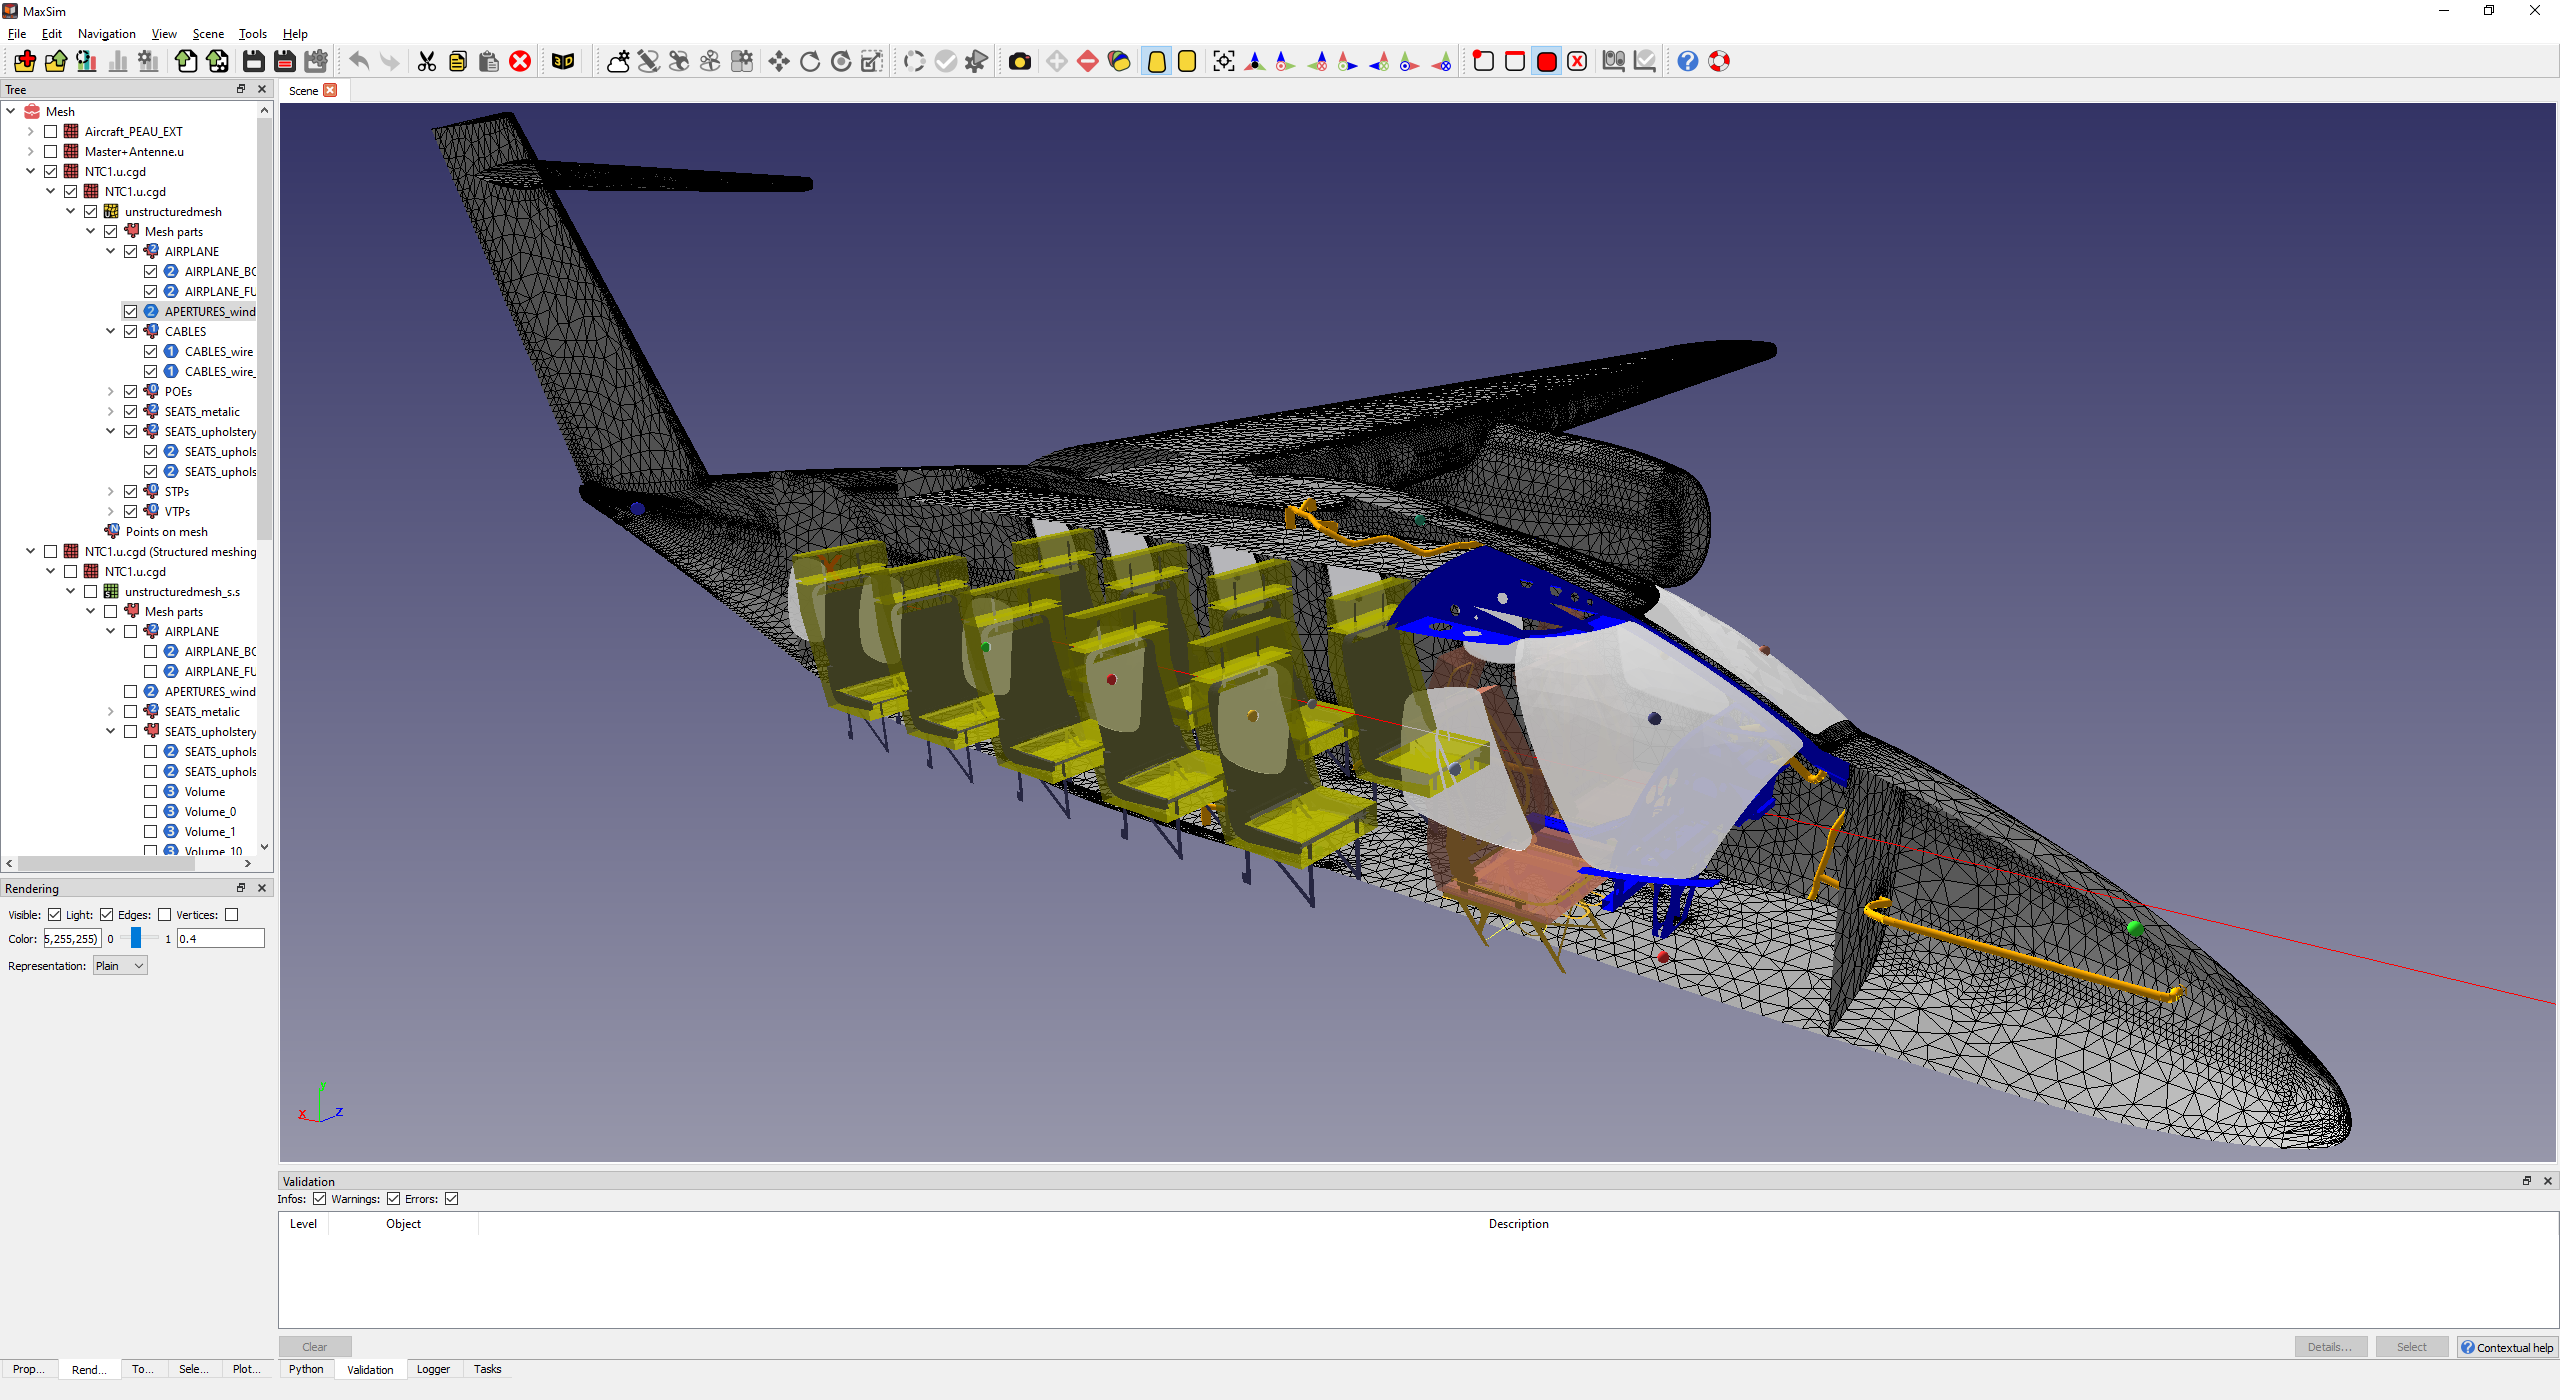Collapse the SEATS_upholstery checked node
Image resolution: width=2560 pixels, height=1400 pixels.
click(x=111, y=431)
